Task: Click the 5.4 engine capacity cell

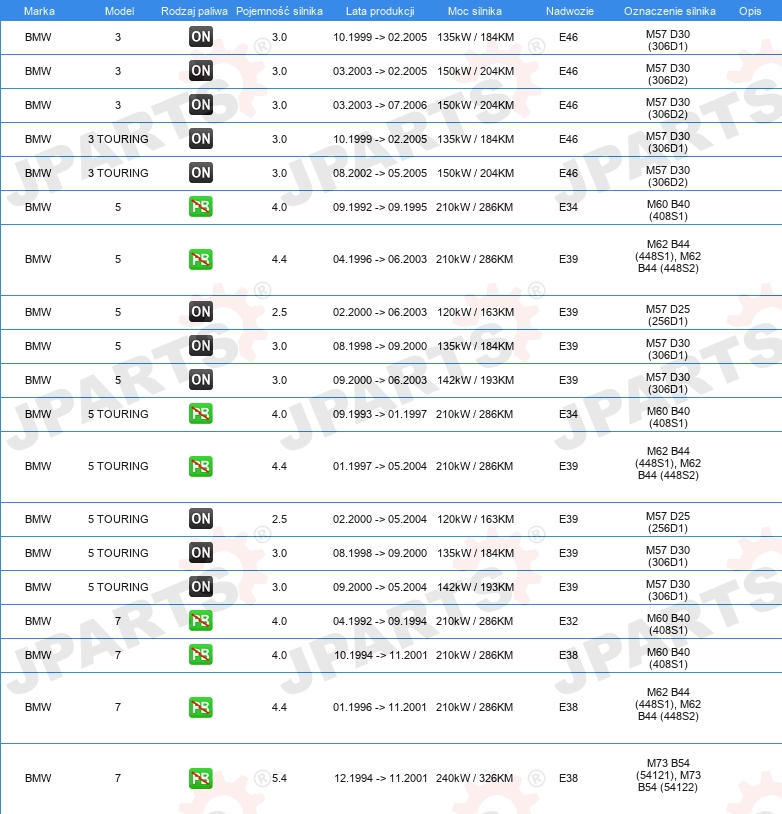Action: pos(279,778)
